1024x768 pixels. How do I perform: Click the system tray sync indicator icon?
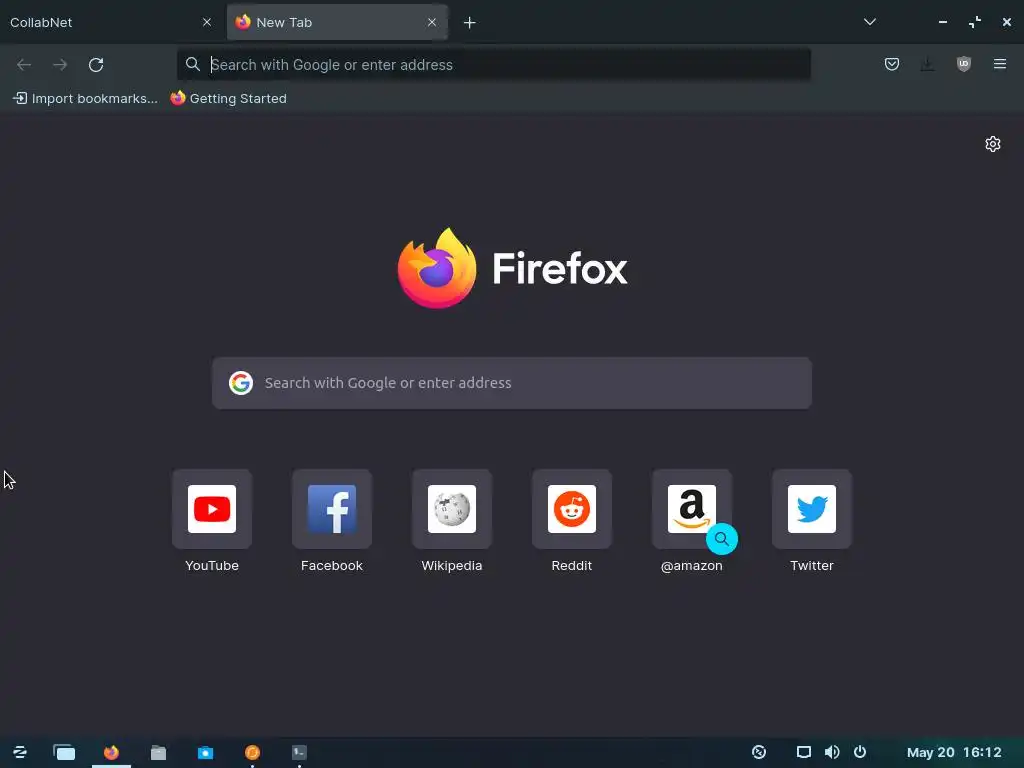tap(759, 752)
